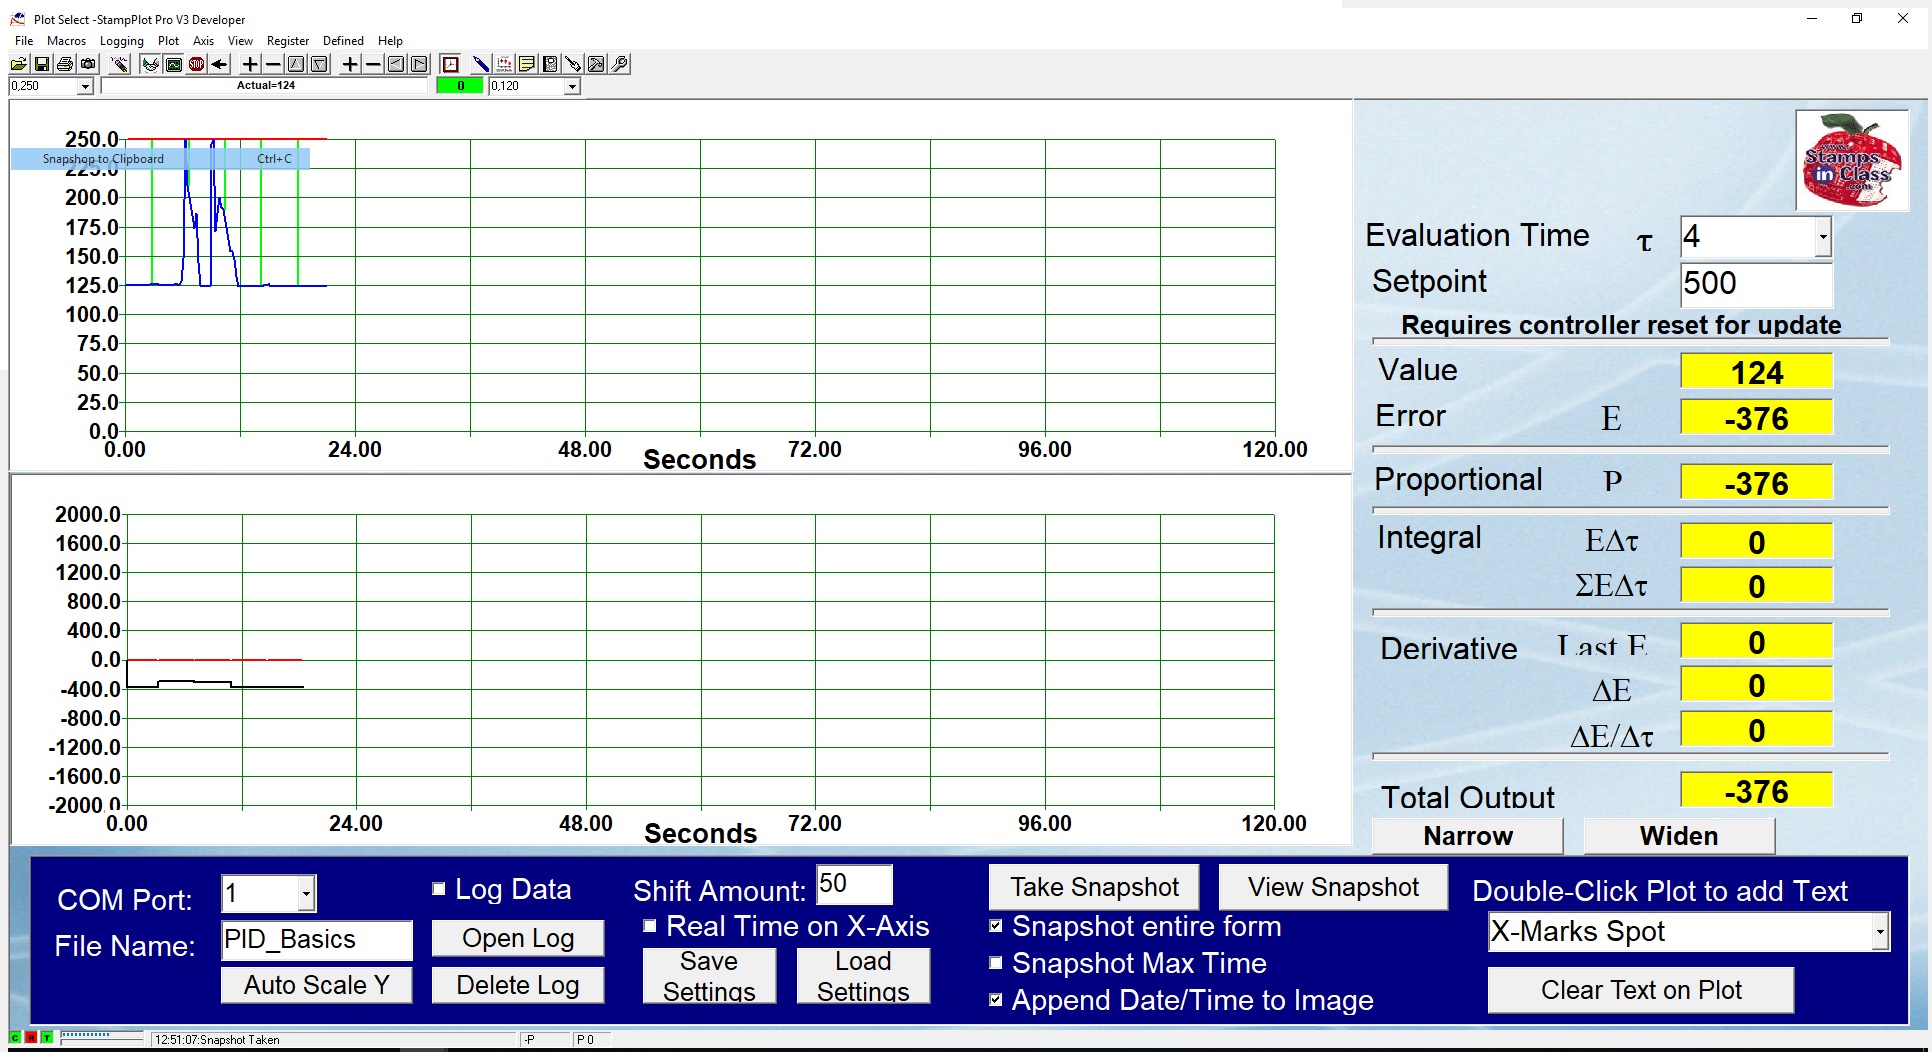Viewport: 1932px width, 1052px height.
Task: Toggle the plot data monitor icon
Action: coord(174,64)
